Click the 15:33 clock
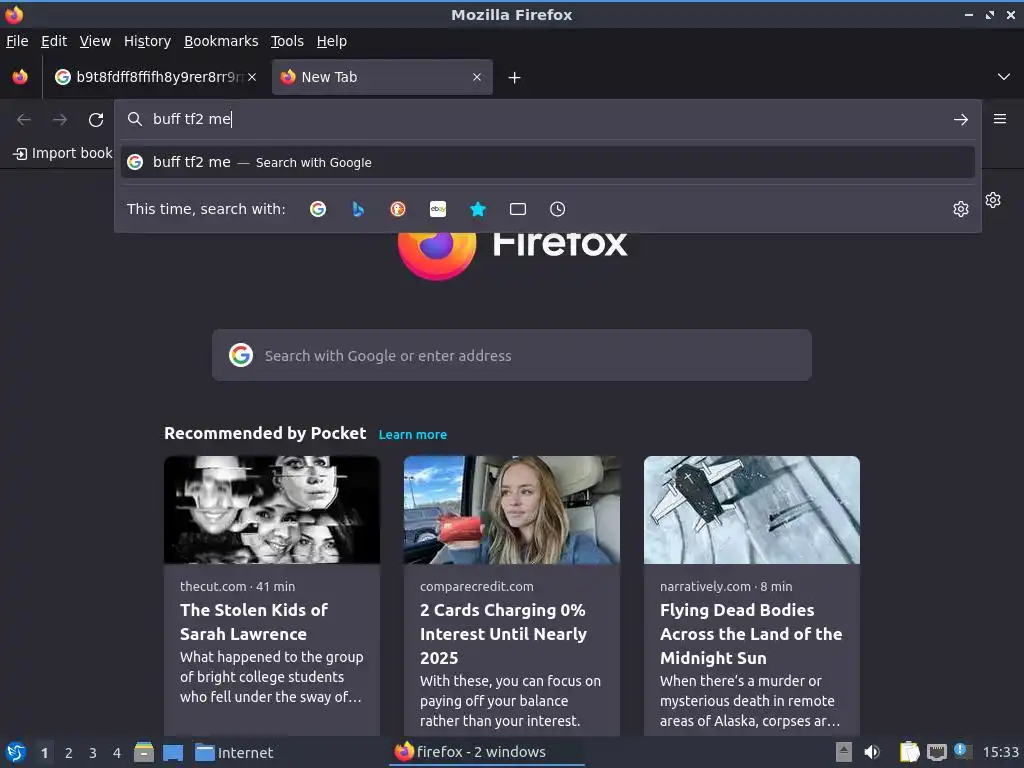The width and height of the screenshot is (1024, 768). [1000, 752]
